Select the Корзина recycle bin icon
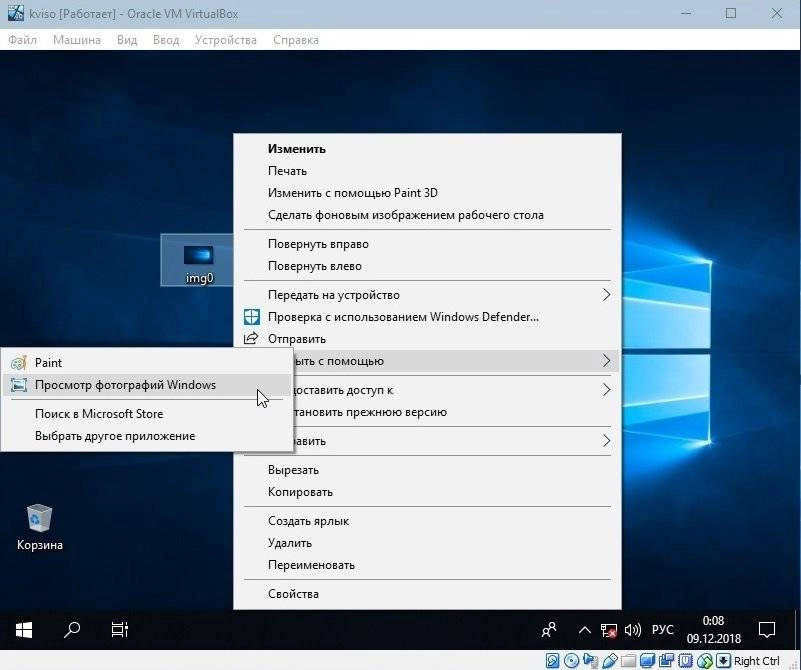 coord(39,527)
